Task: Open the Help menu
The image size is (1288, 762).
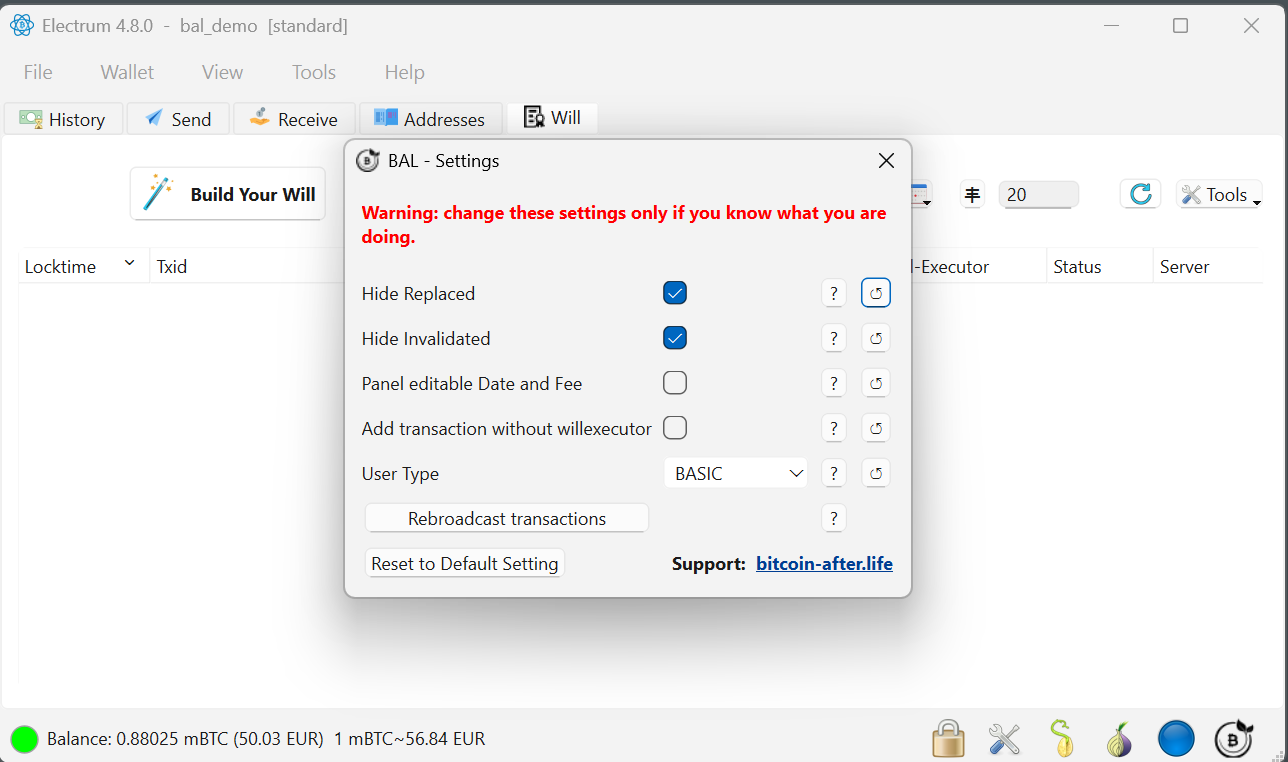Action: coord(405,72)
